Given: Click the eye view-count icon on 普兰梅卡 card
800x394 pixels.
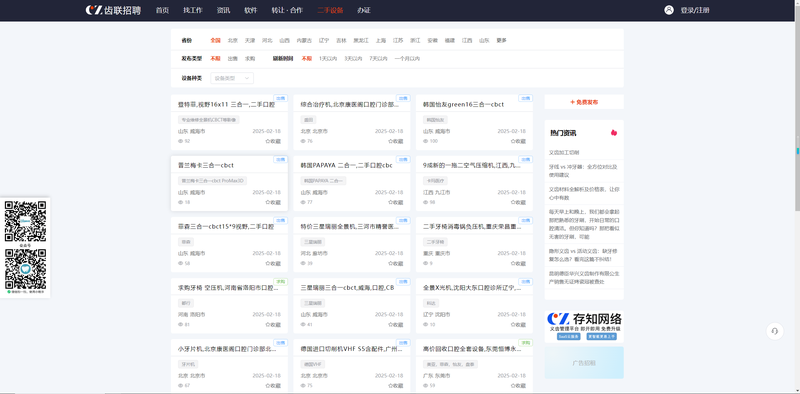Looking at the screenshot, I should point(181,203).
